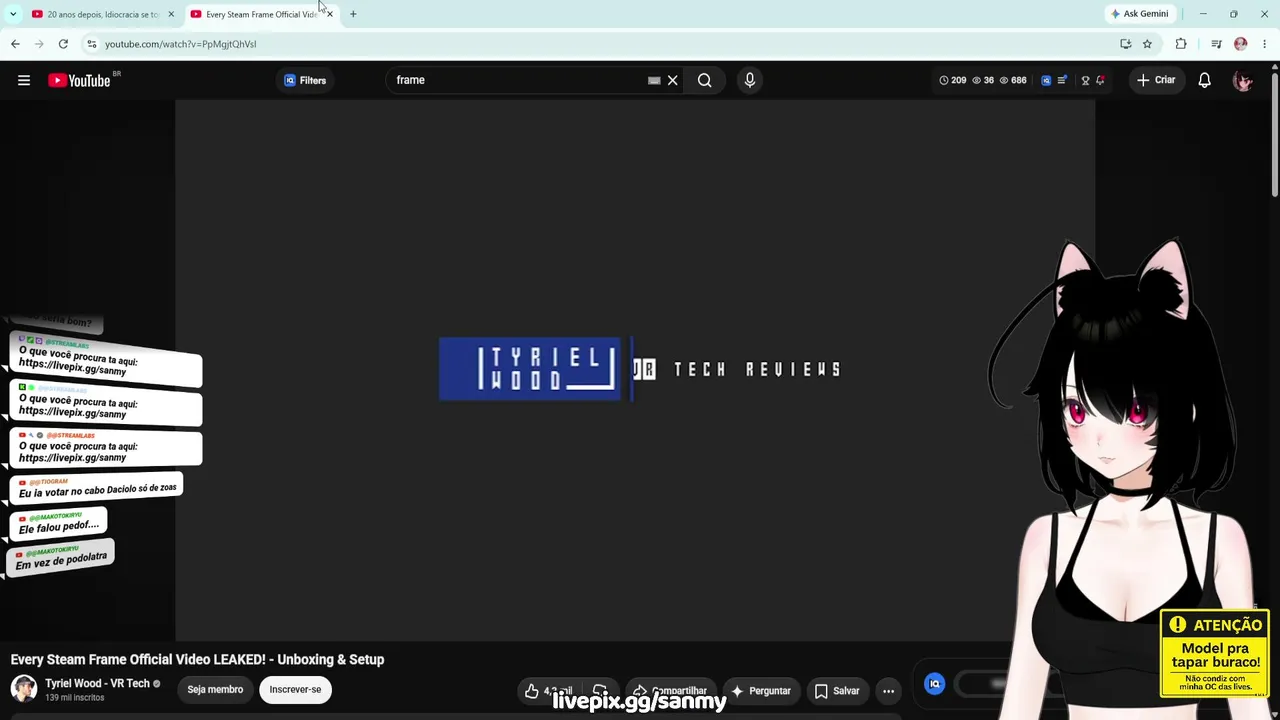
Task: Click the vidIQ eye stat showing 36
Action: click(982, 80)
